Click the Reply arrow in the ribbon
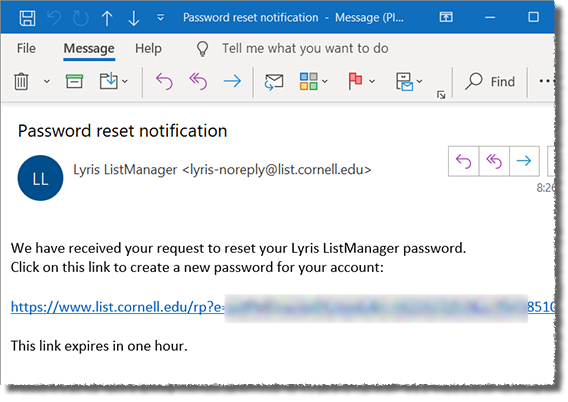This screenshot has width=568, height=402. (x=164, y=81)
